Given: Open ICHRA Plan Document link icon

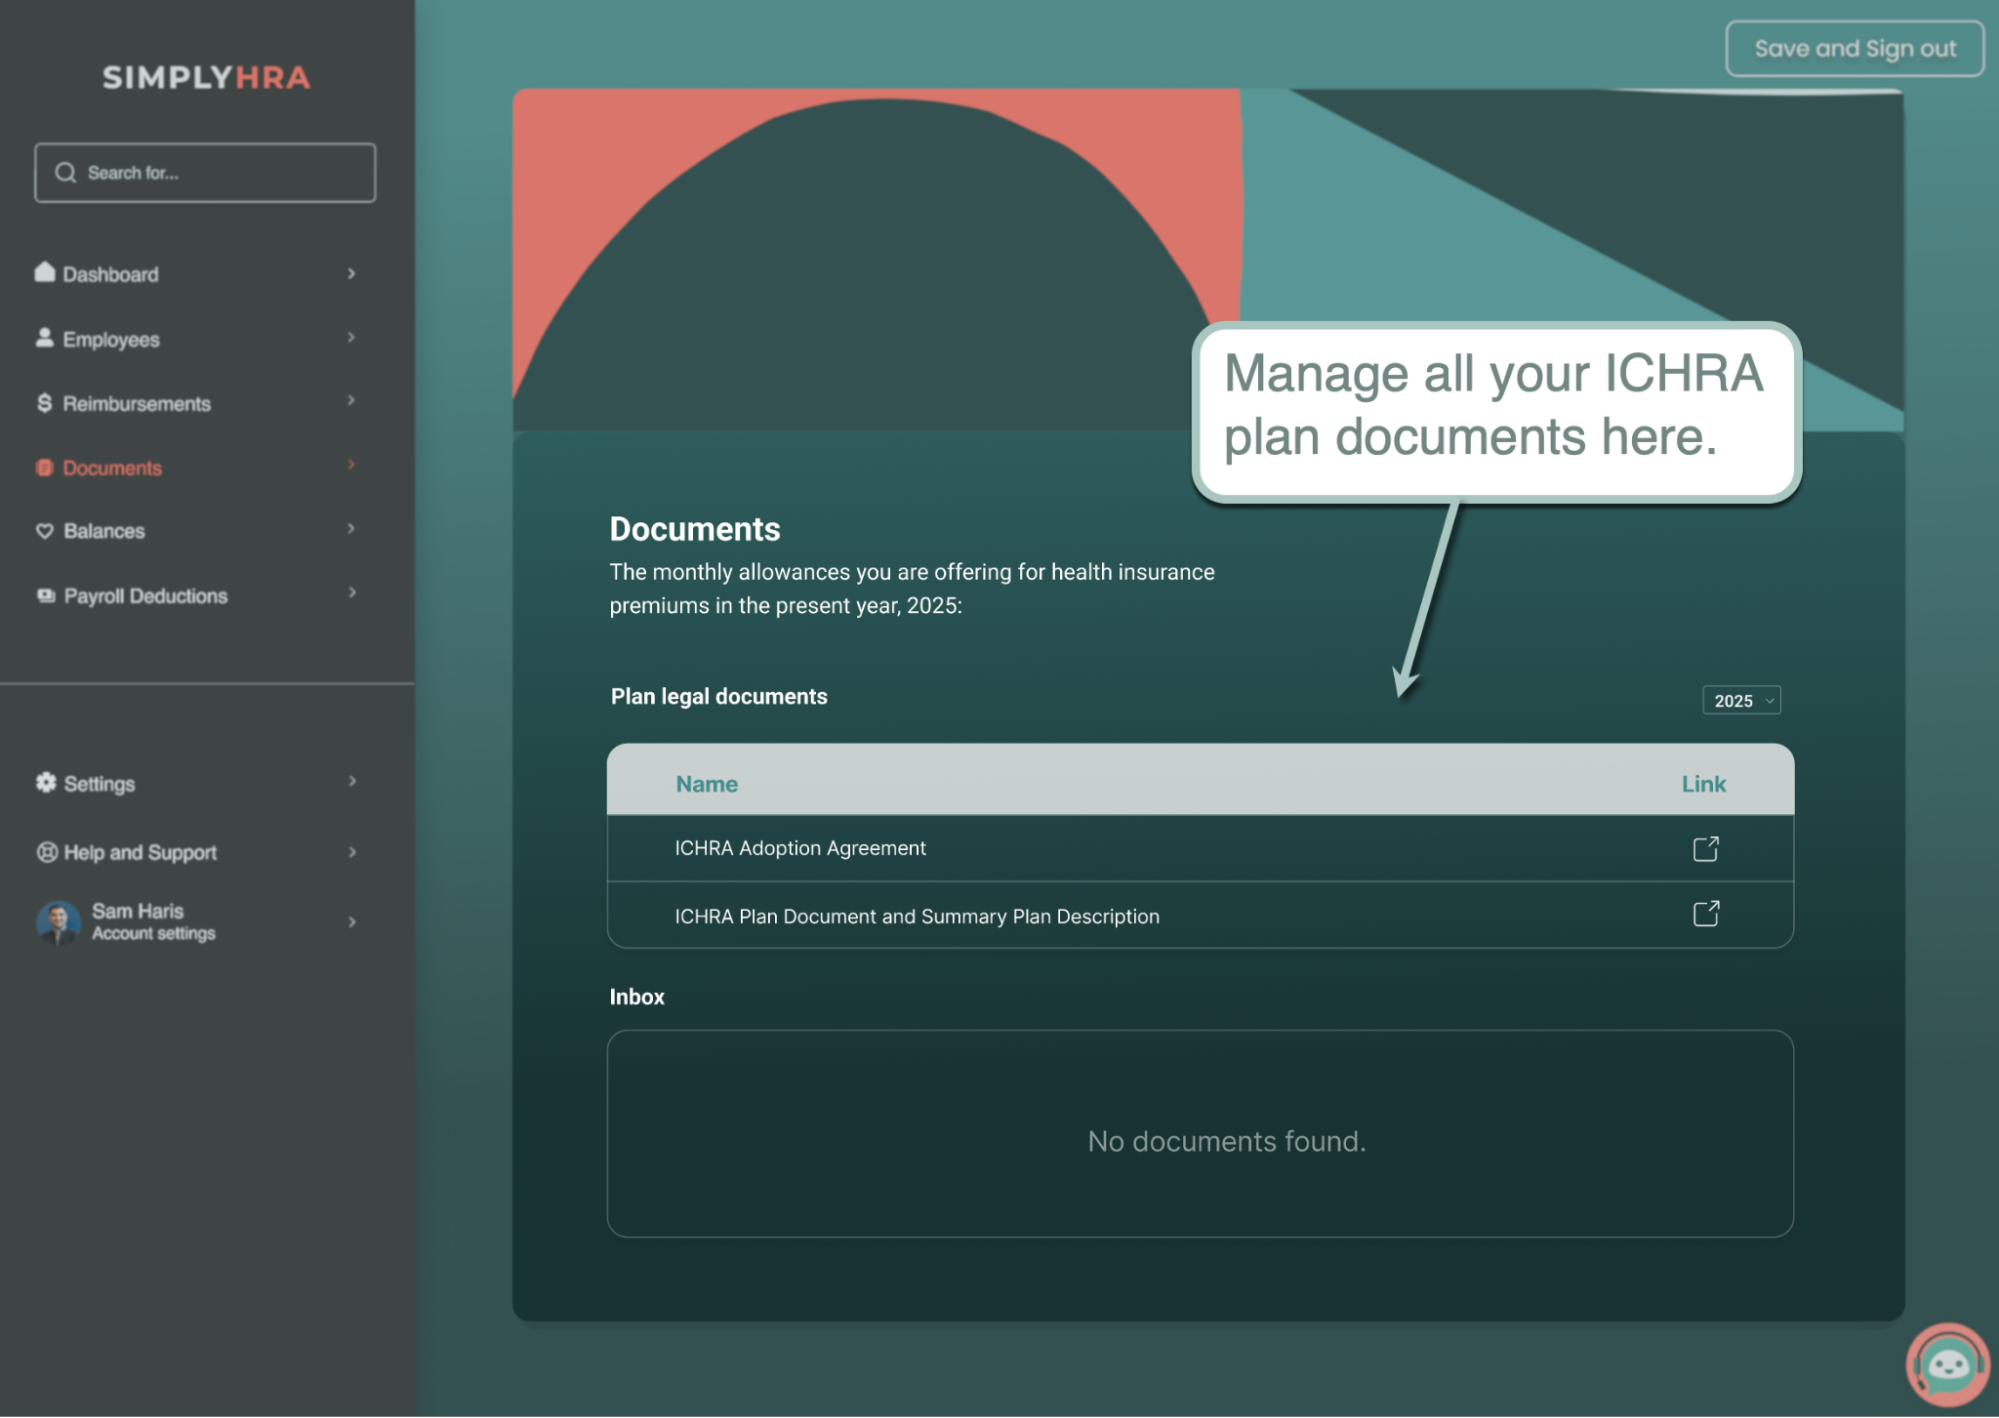Looking at the screenshot, I should click(1705, 914).
